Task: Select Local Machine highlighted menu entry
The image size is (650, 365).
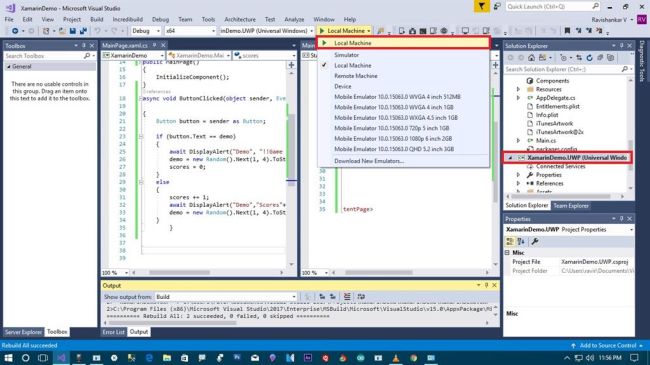Action: [403, 43]
